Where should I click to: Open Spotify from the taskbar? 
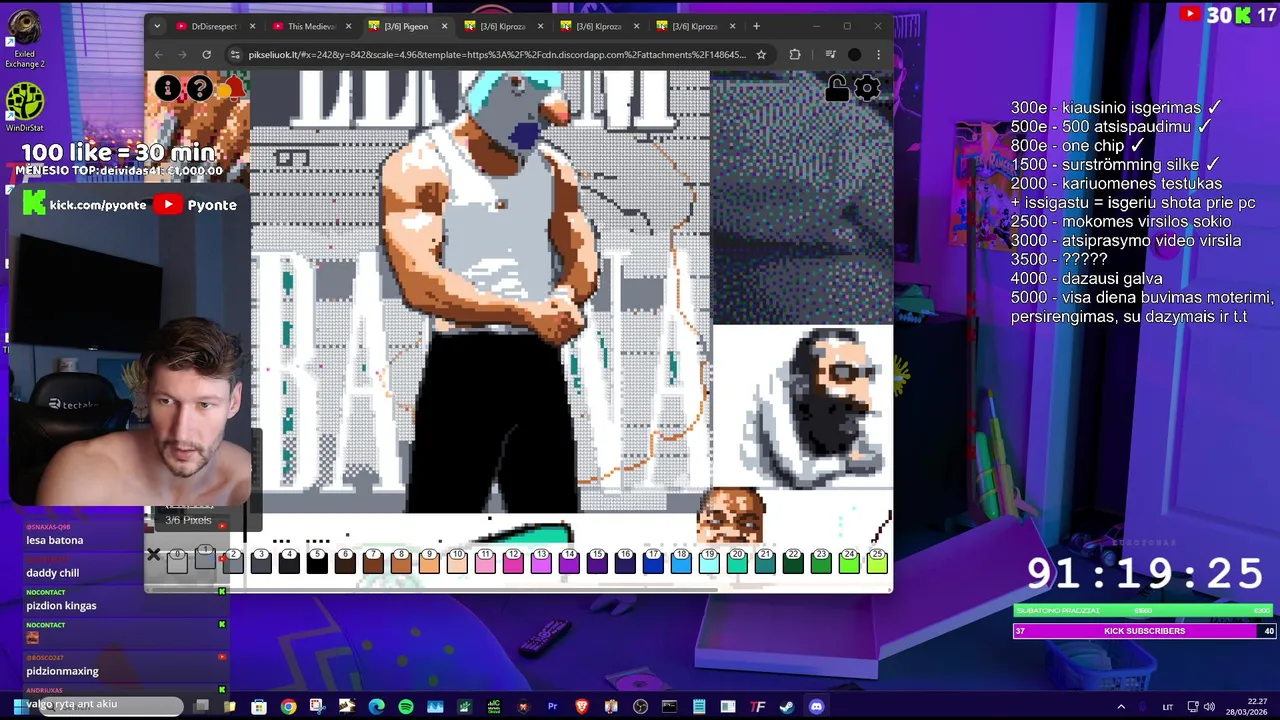[406, 707]
